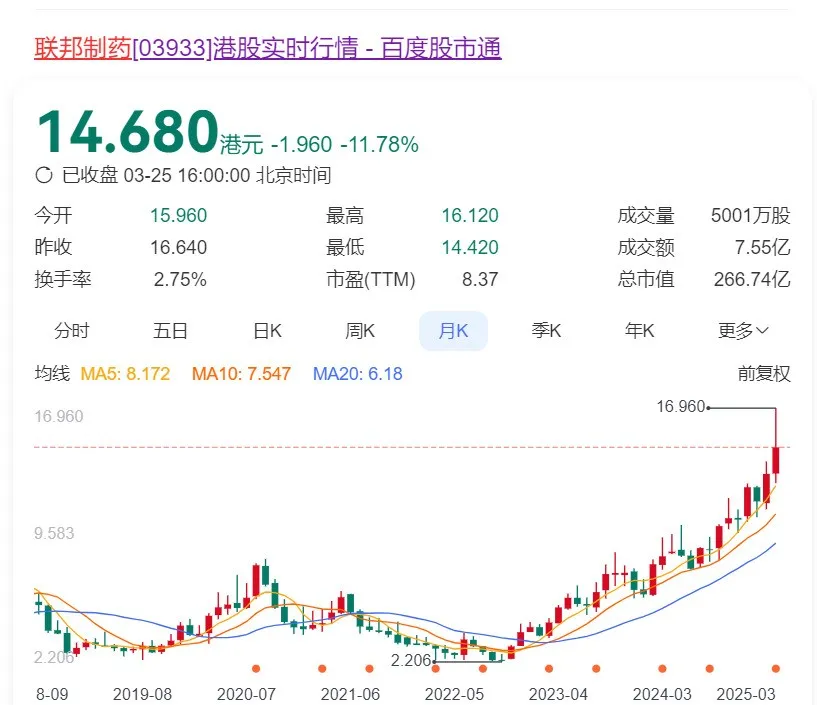Viewport: 817px width, 705px height.
Task: Toggle the orange MA10 indicator label
Action: (x=241, y=374)
